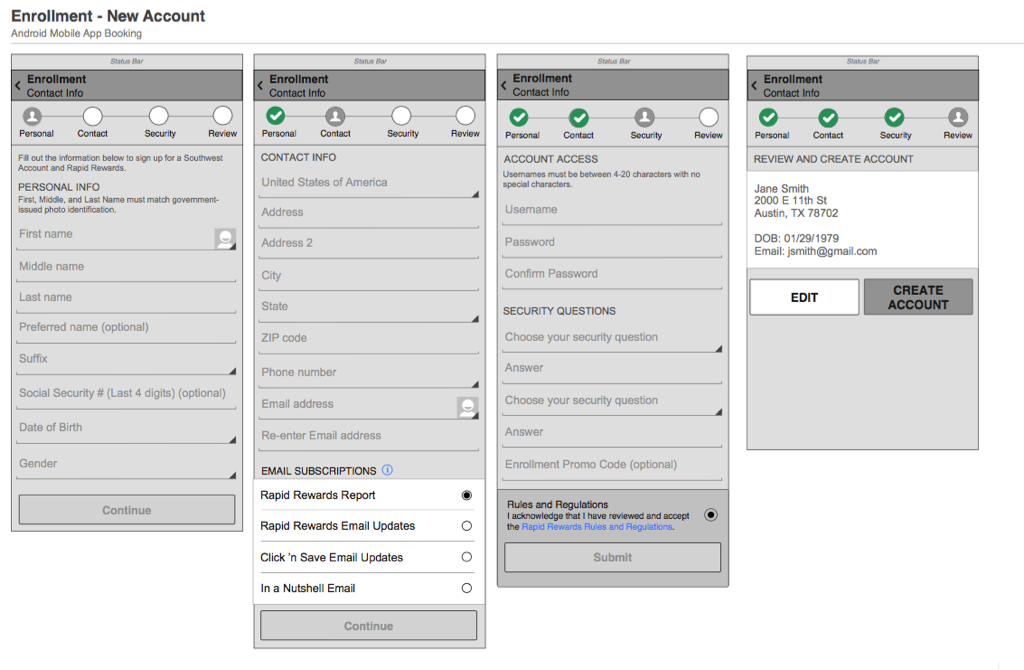Open the first security question dropdown
The width and height of the screenshot is (1024, 670).
click(x=611, y=338)
